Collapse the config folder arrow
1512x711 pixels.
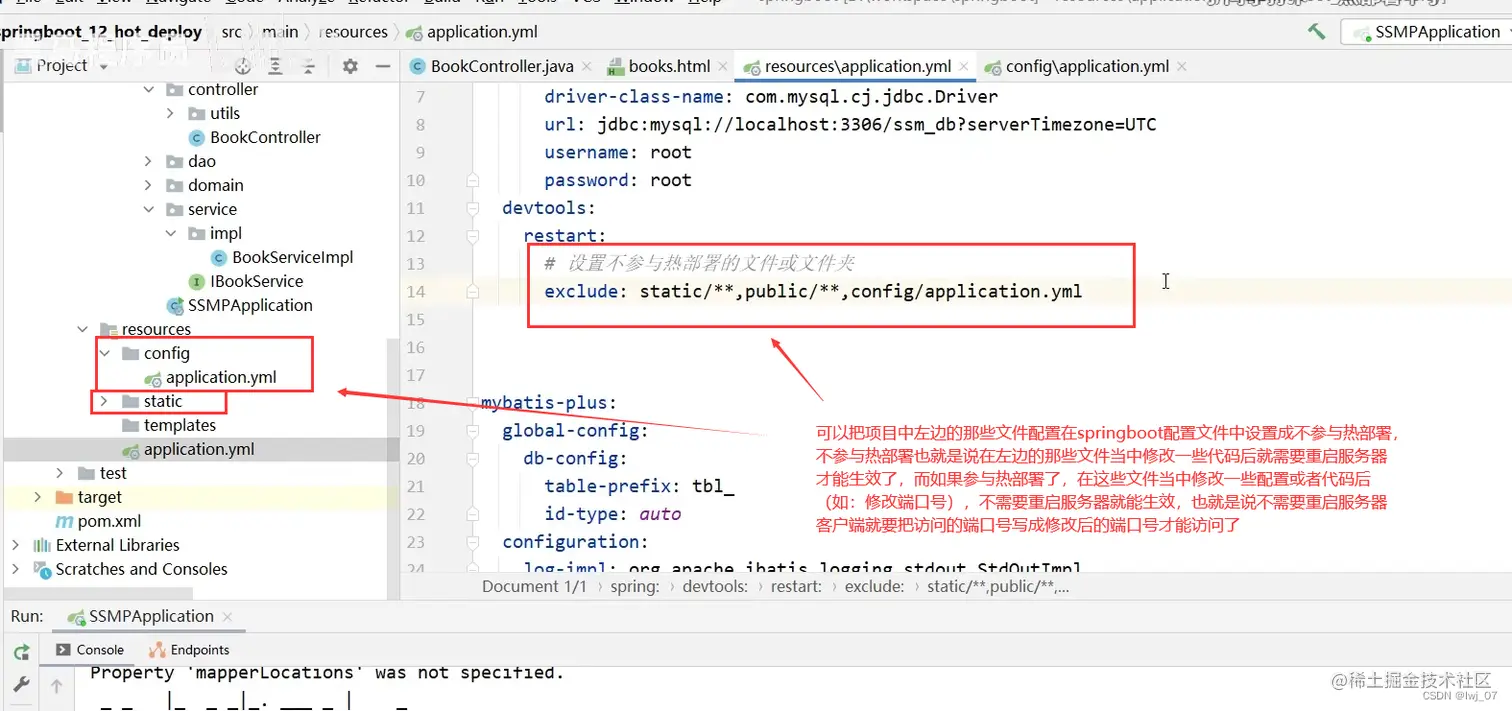click(x=105, y=354)
